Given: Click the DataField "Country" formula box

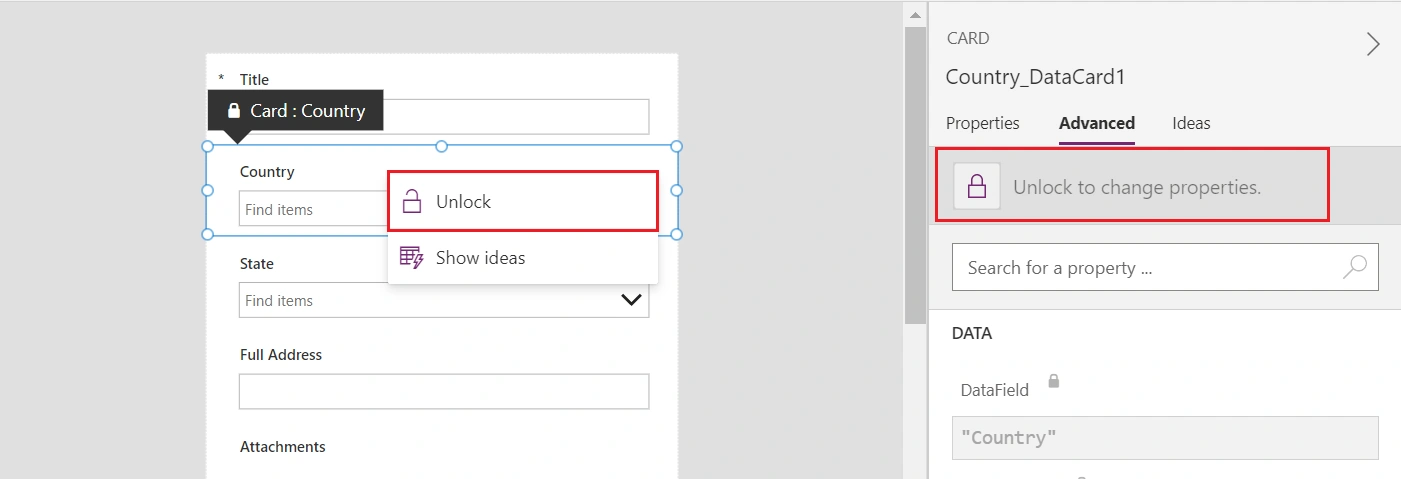Looking at the screenshot, I should coord(1165,438).
